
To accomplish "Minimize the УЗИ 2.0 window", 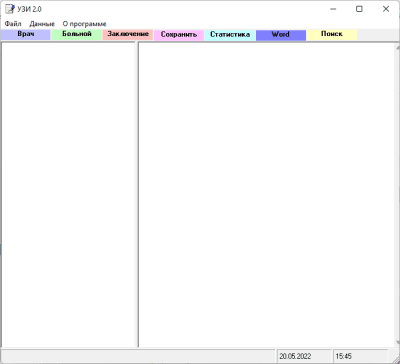I will (333, 9).
